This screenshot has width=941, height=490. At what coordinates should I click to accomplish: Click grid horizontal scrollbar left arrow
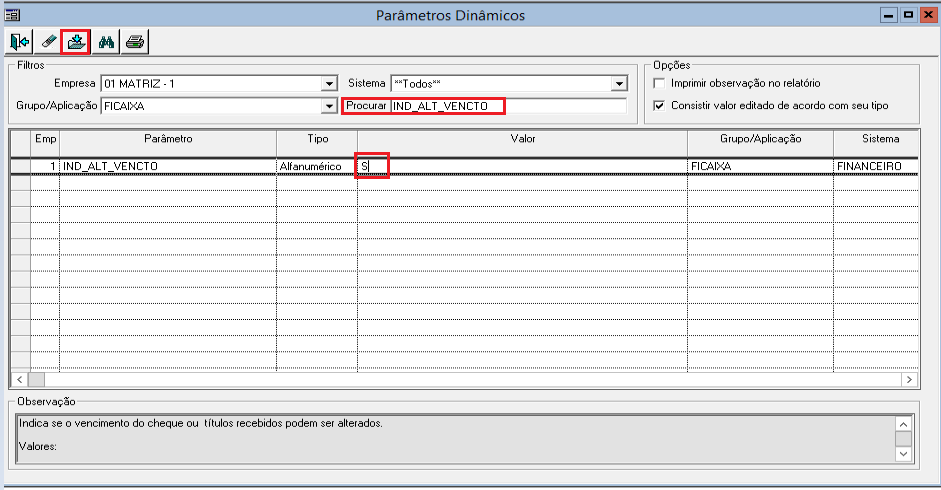point(20,380)
